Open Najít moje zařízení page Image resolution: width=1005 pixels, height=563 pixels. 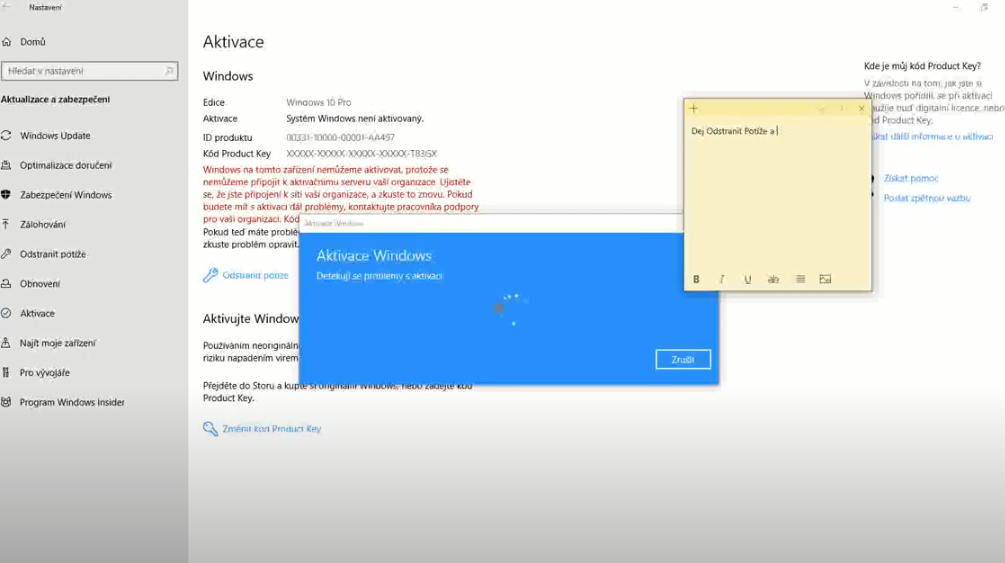pyautogui.click(x=58, y=343)
